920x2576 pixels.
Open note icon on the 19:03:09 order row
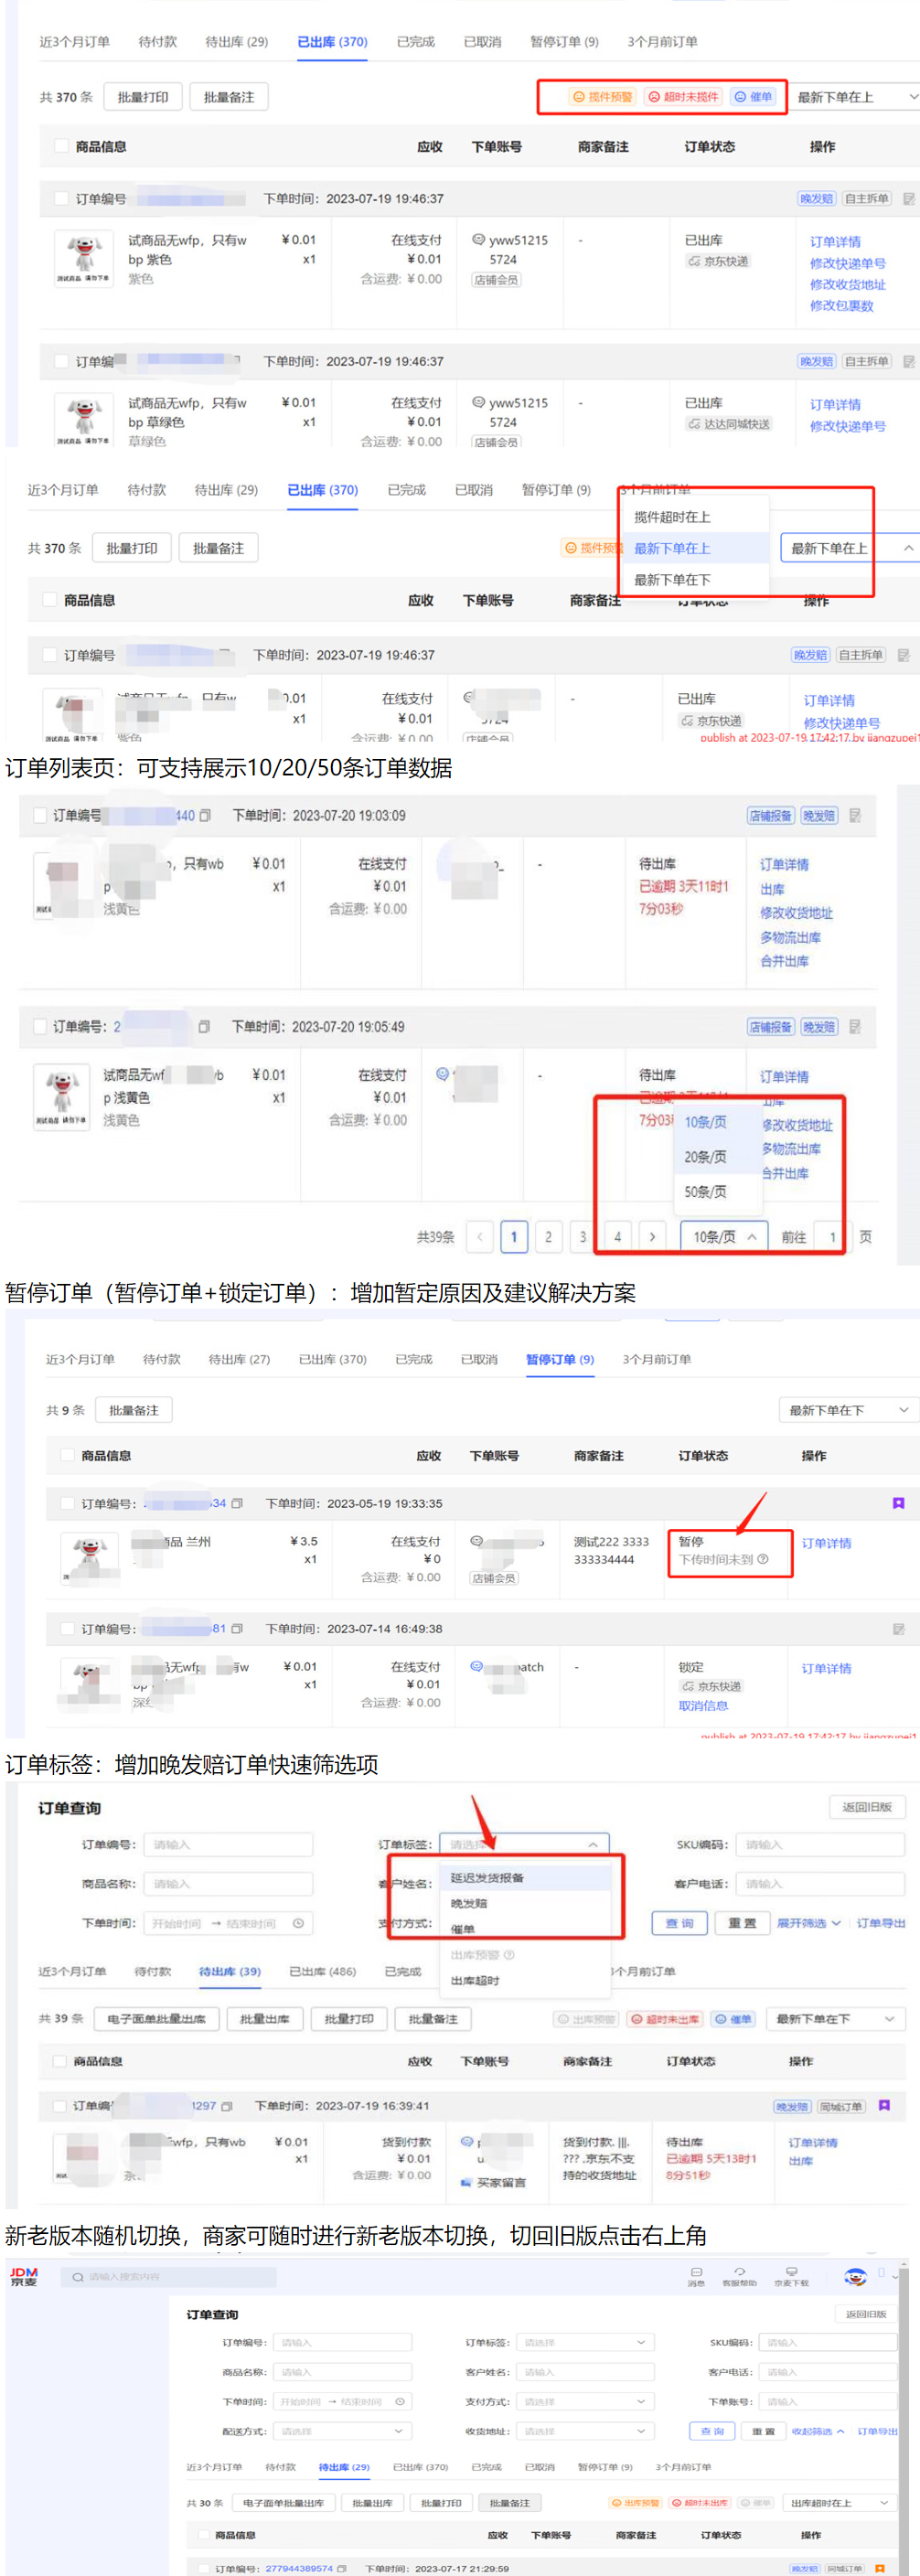pyautogui.click(x=855, y=815)
